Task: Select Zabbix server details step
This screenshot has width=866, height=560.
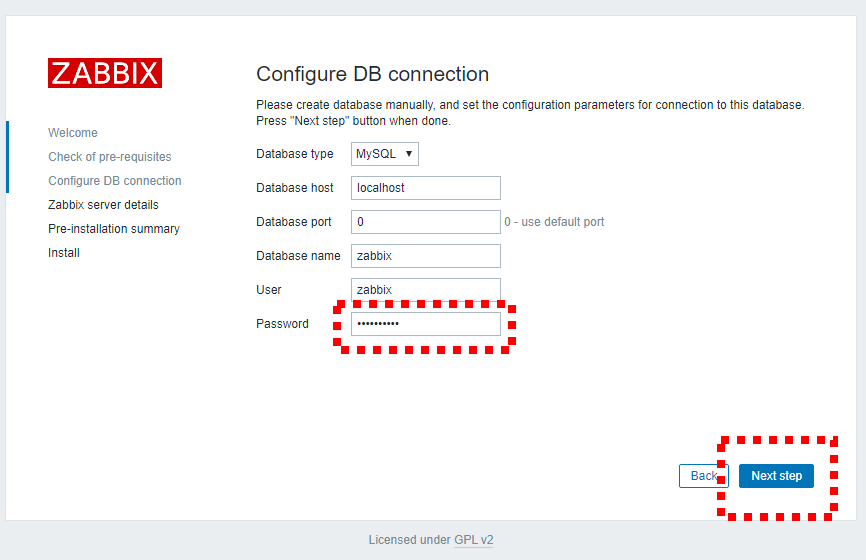Action: click(103, 205)
